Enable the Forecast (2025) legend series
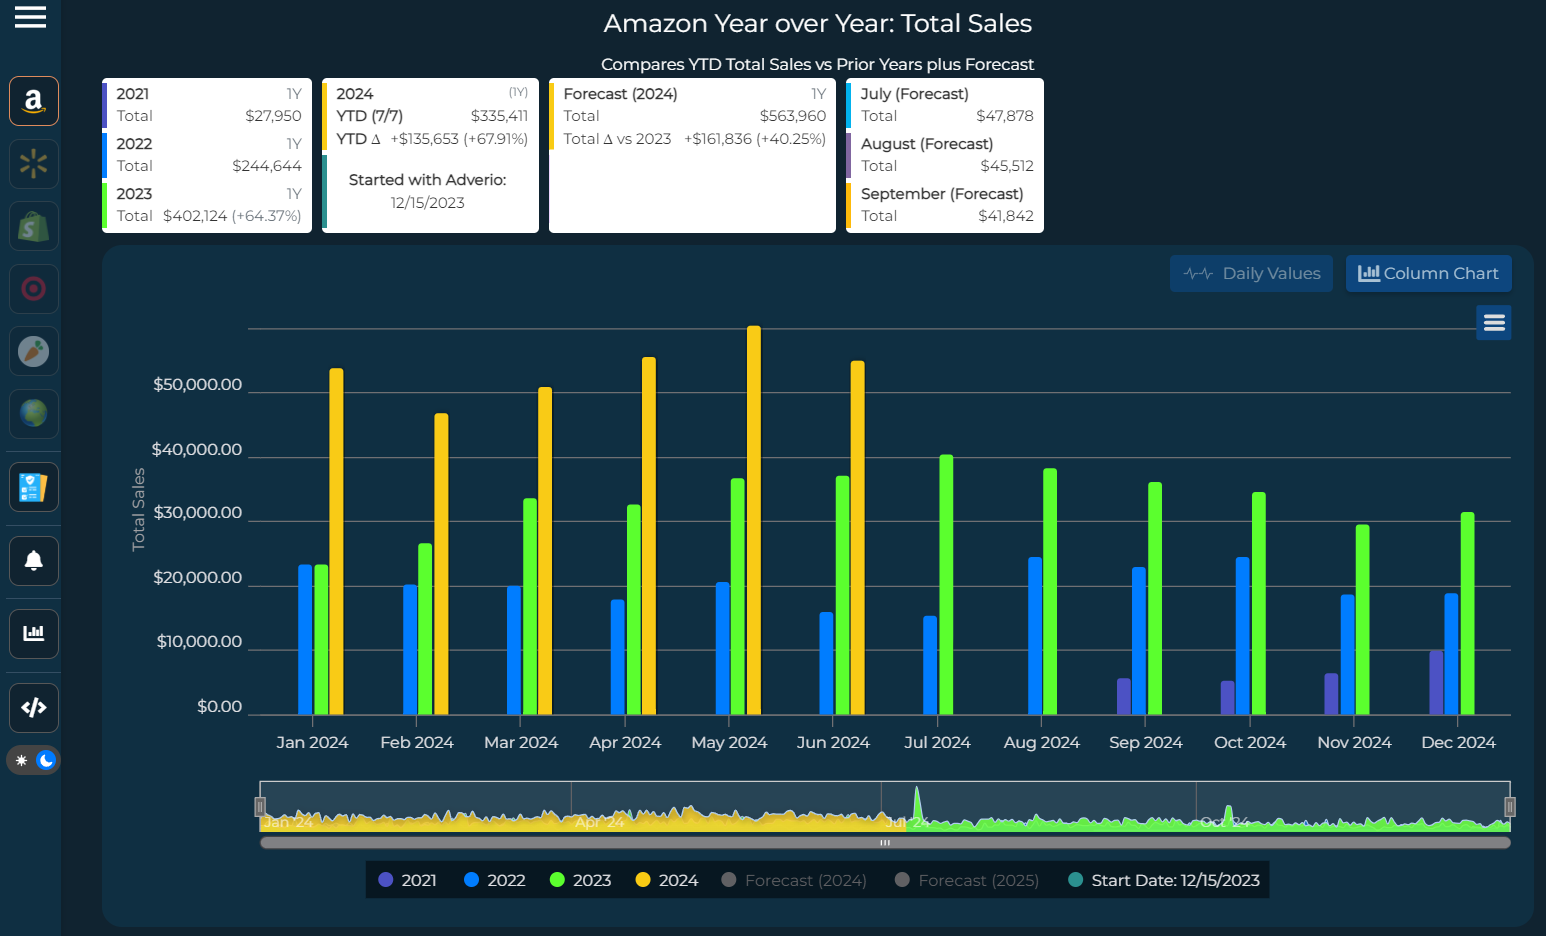Image resolution: width=1546 pixels, height=936 pixels. click(x=967, y=880)
